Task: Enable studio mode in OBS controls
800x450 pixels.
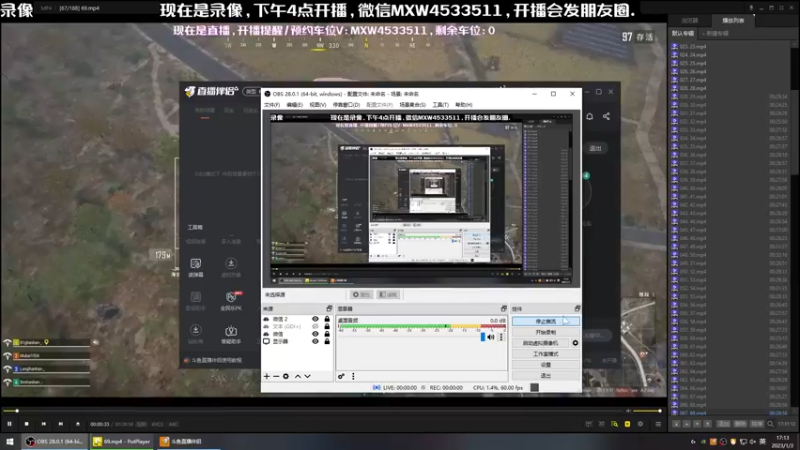Action: tap(545, 354)
